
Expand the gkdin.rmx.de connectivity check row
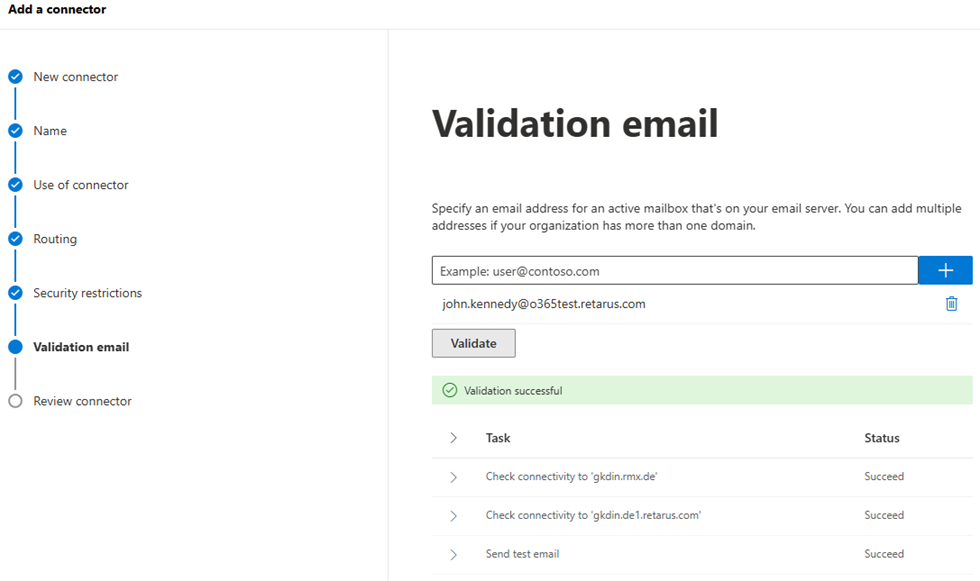pos(453,477)
